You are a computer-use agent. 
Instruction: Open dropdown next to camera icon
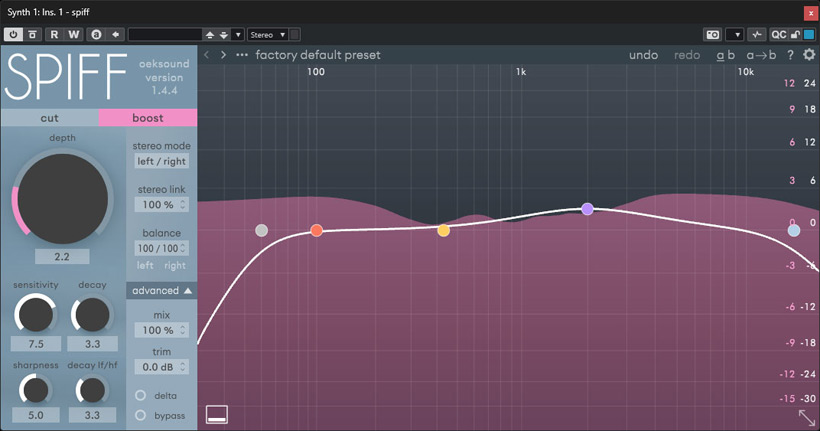tap(737, 35)
